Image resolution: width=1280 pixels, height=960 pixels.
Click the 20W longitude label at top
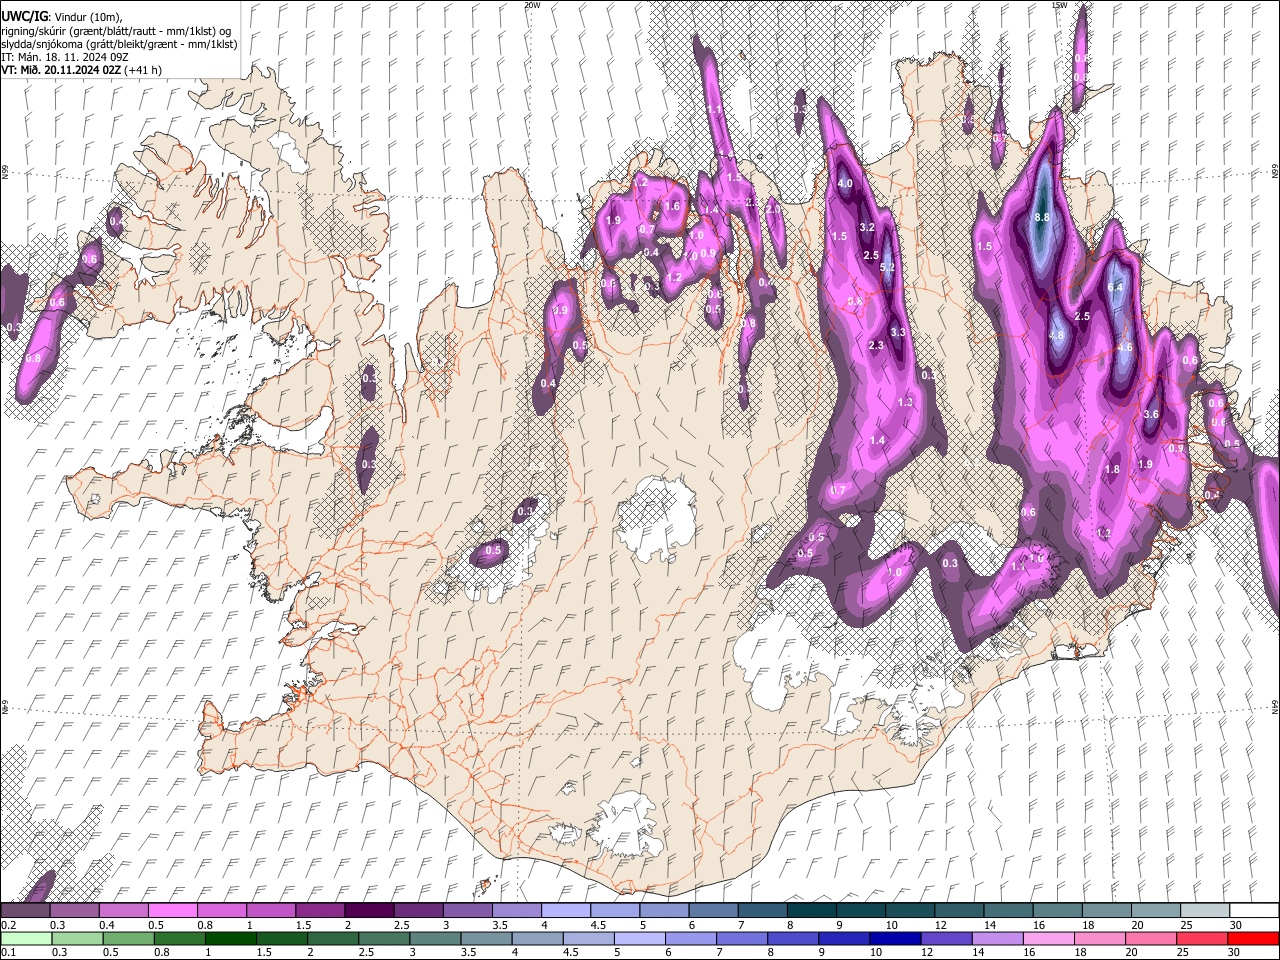tap(532, 5)
